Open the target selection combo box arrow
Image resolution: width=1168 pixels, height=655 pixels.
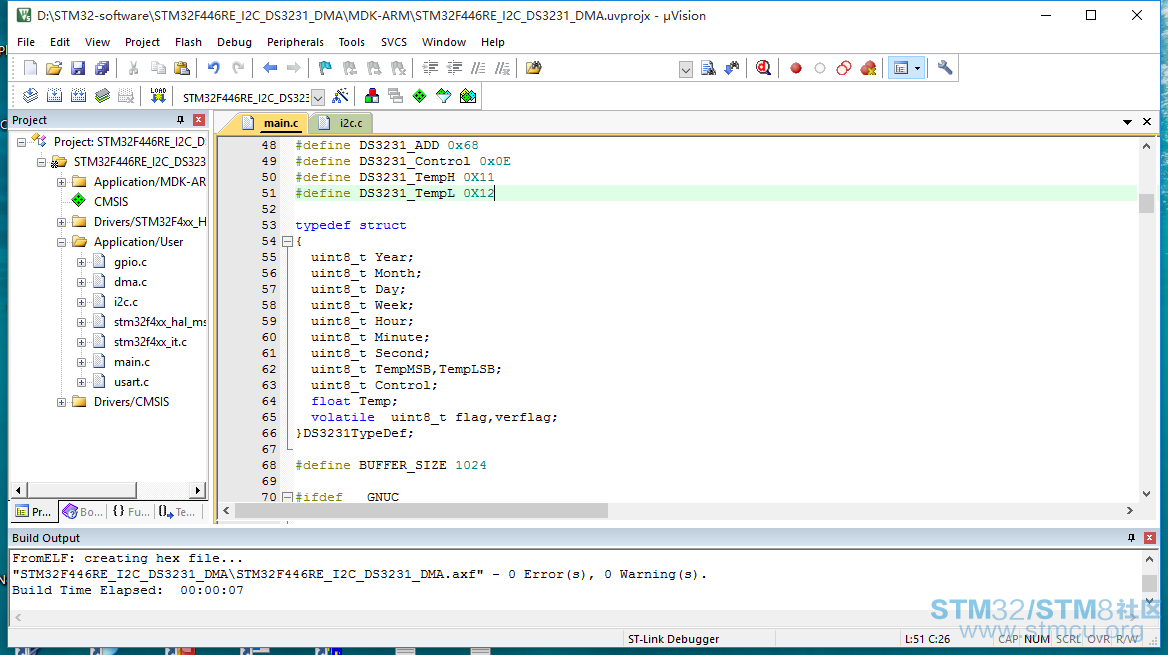point(318,98)
